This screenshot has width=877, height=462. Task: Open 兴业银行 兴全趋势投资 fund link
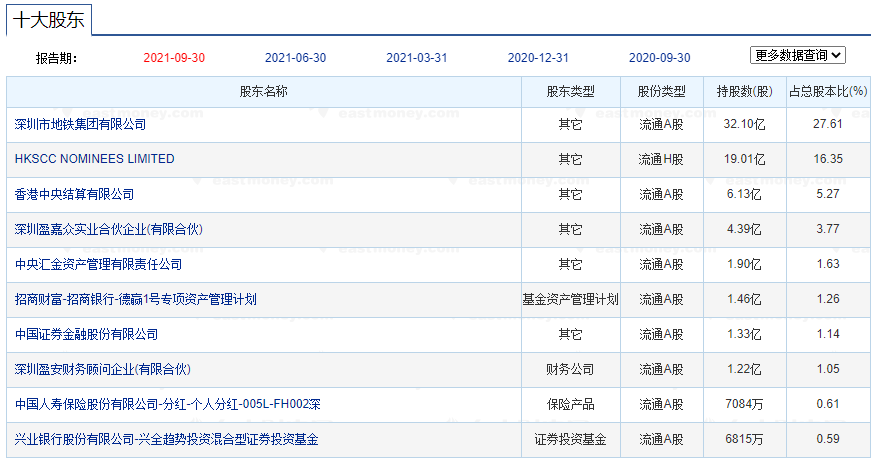click(x=167, y=440)
